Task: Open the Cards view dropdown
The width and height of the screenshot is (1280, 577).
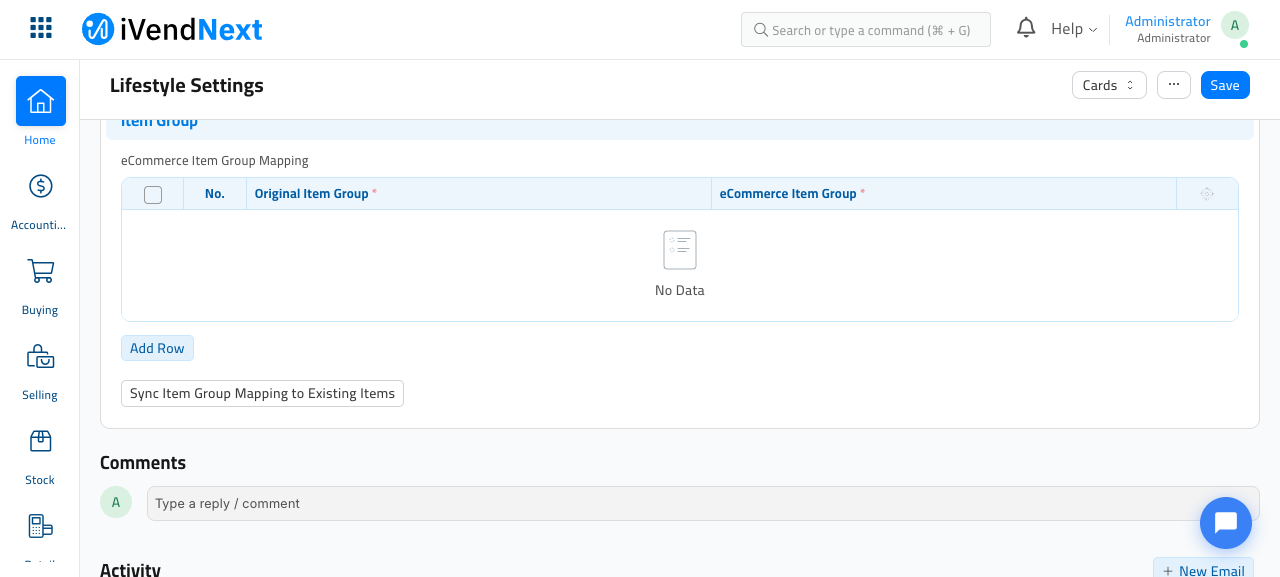Action: [x=1109, y=85]
